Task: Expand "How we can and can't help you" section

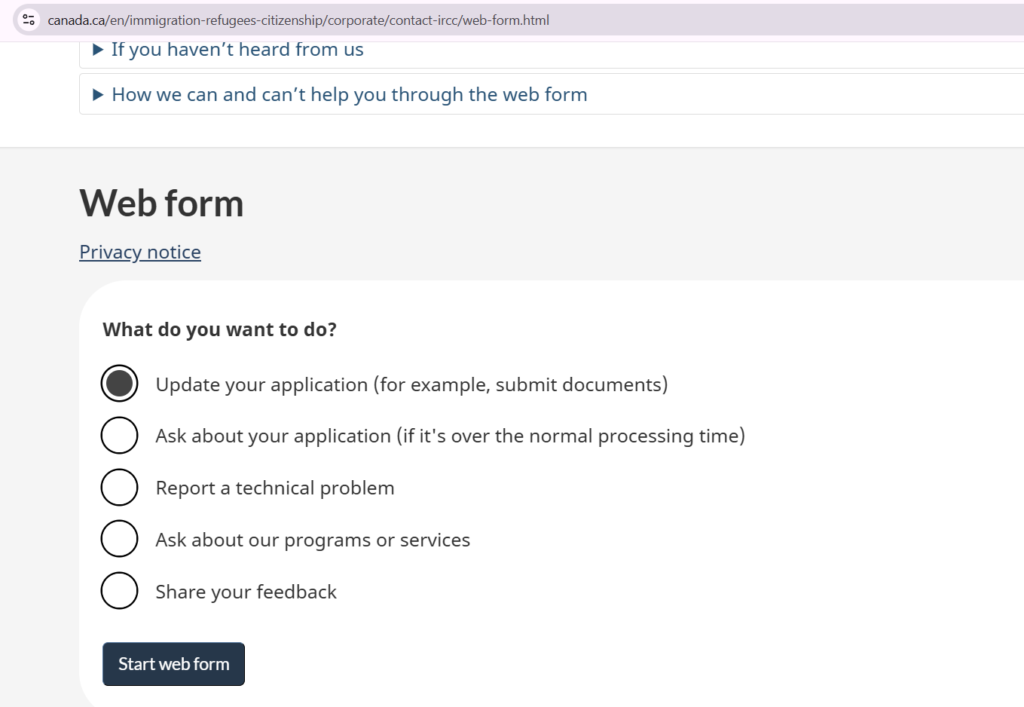Action: click(349, 95)
